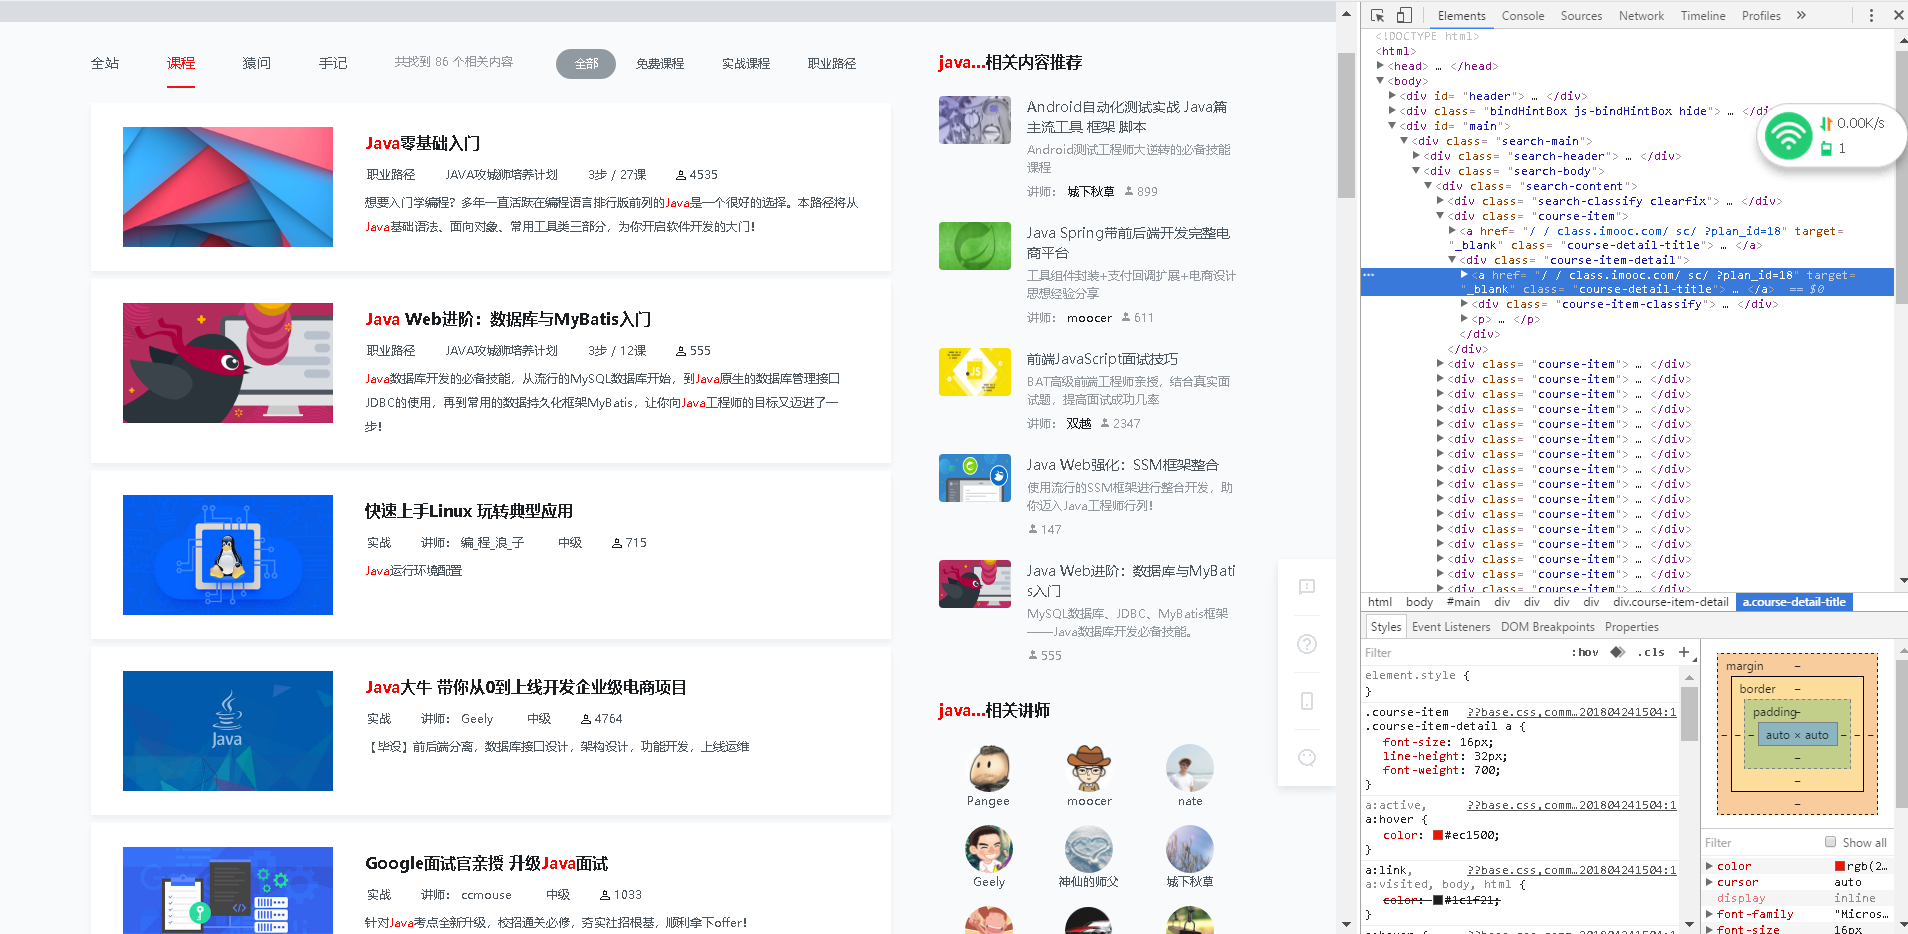This screenshot has height=934, width=1908.
Task: Expand the div id header node
Action: (x=1393, y=96)
